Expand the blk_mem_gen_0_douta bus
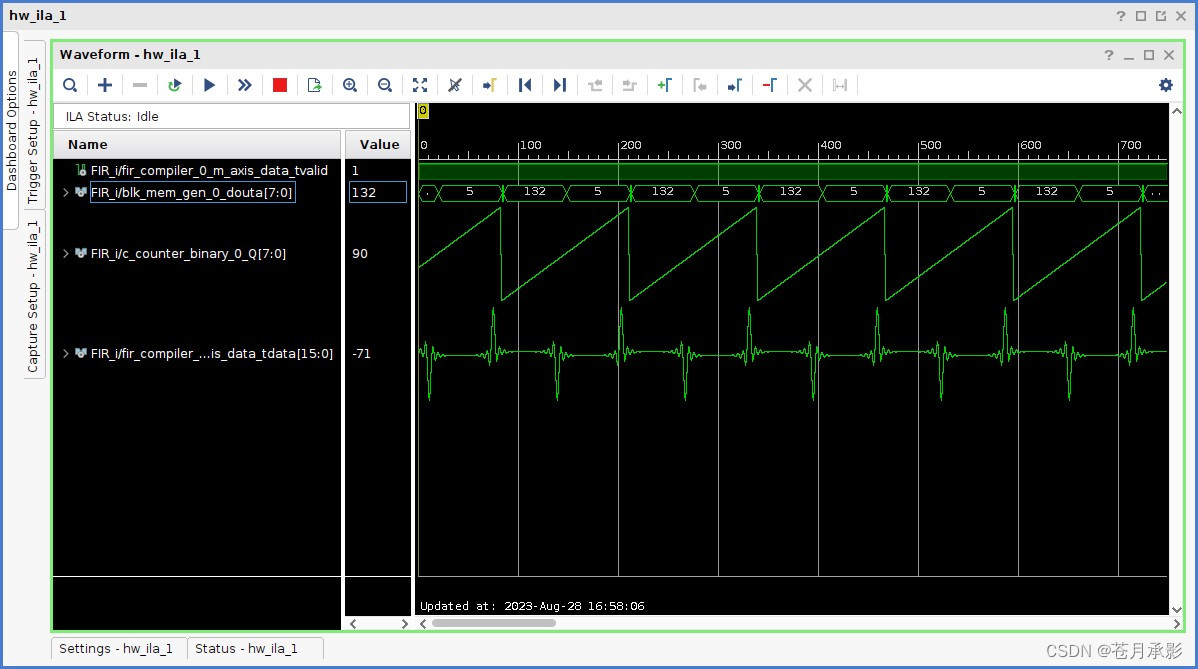The width and height of the screenshot is (1198, 669). pyautogui.click(x=66, y=192)
